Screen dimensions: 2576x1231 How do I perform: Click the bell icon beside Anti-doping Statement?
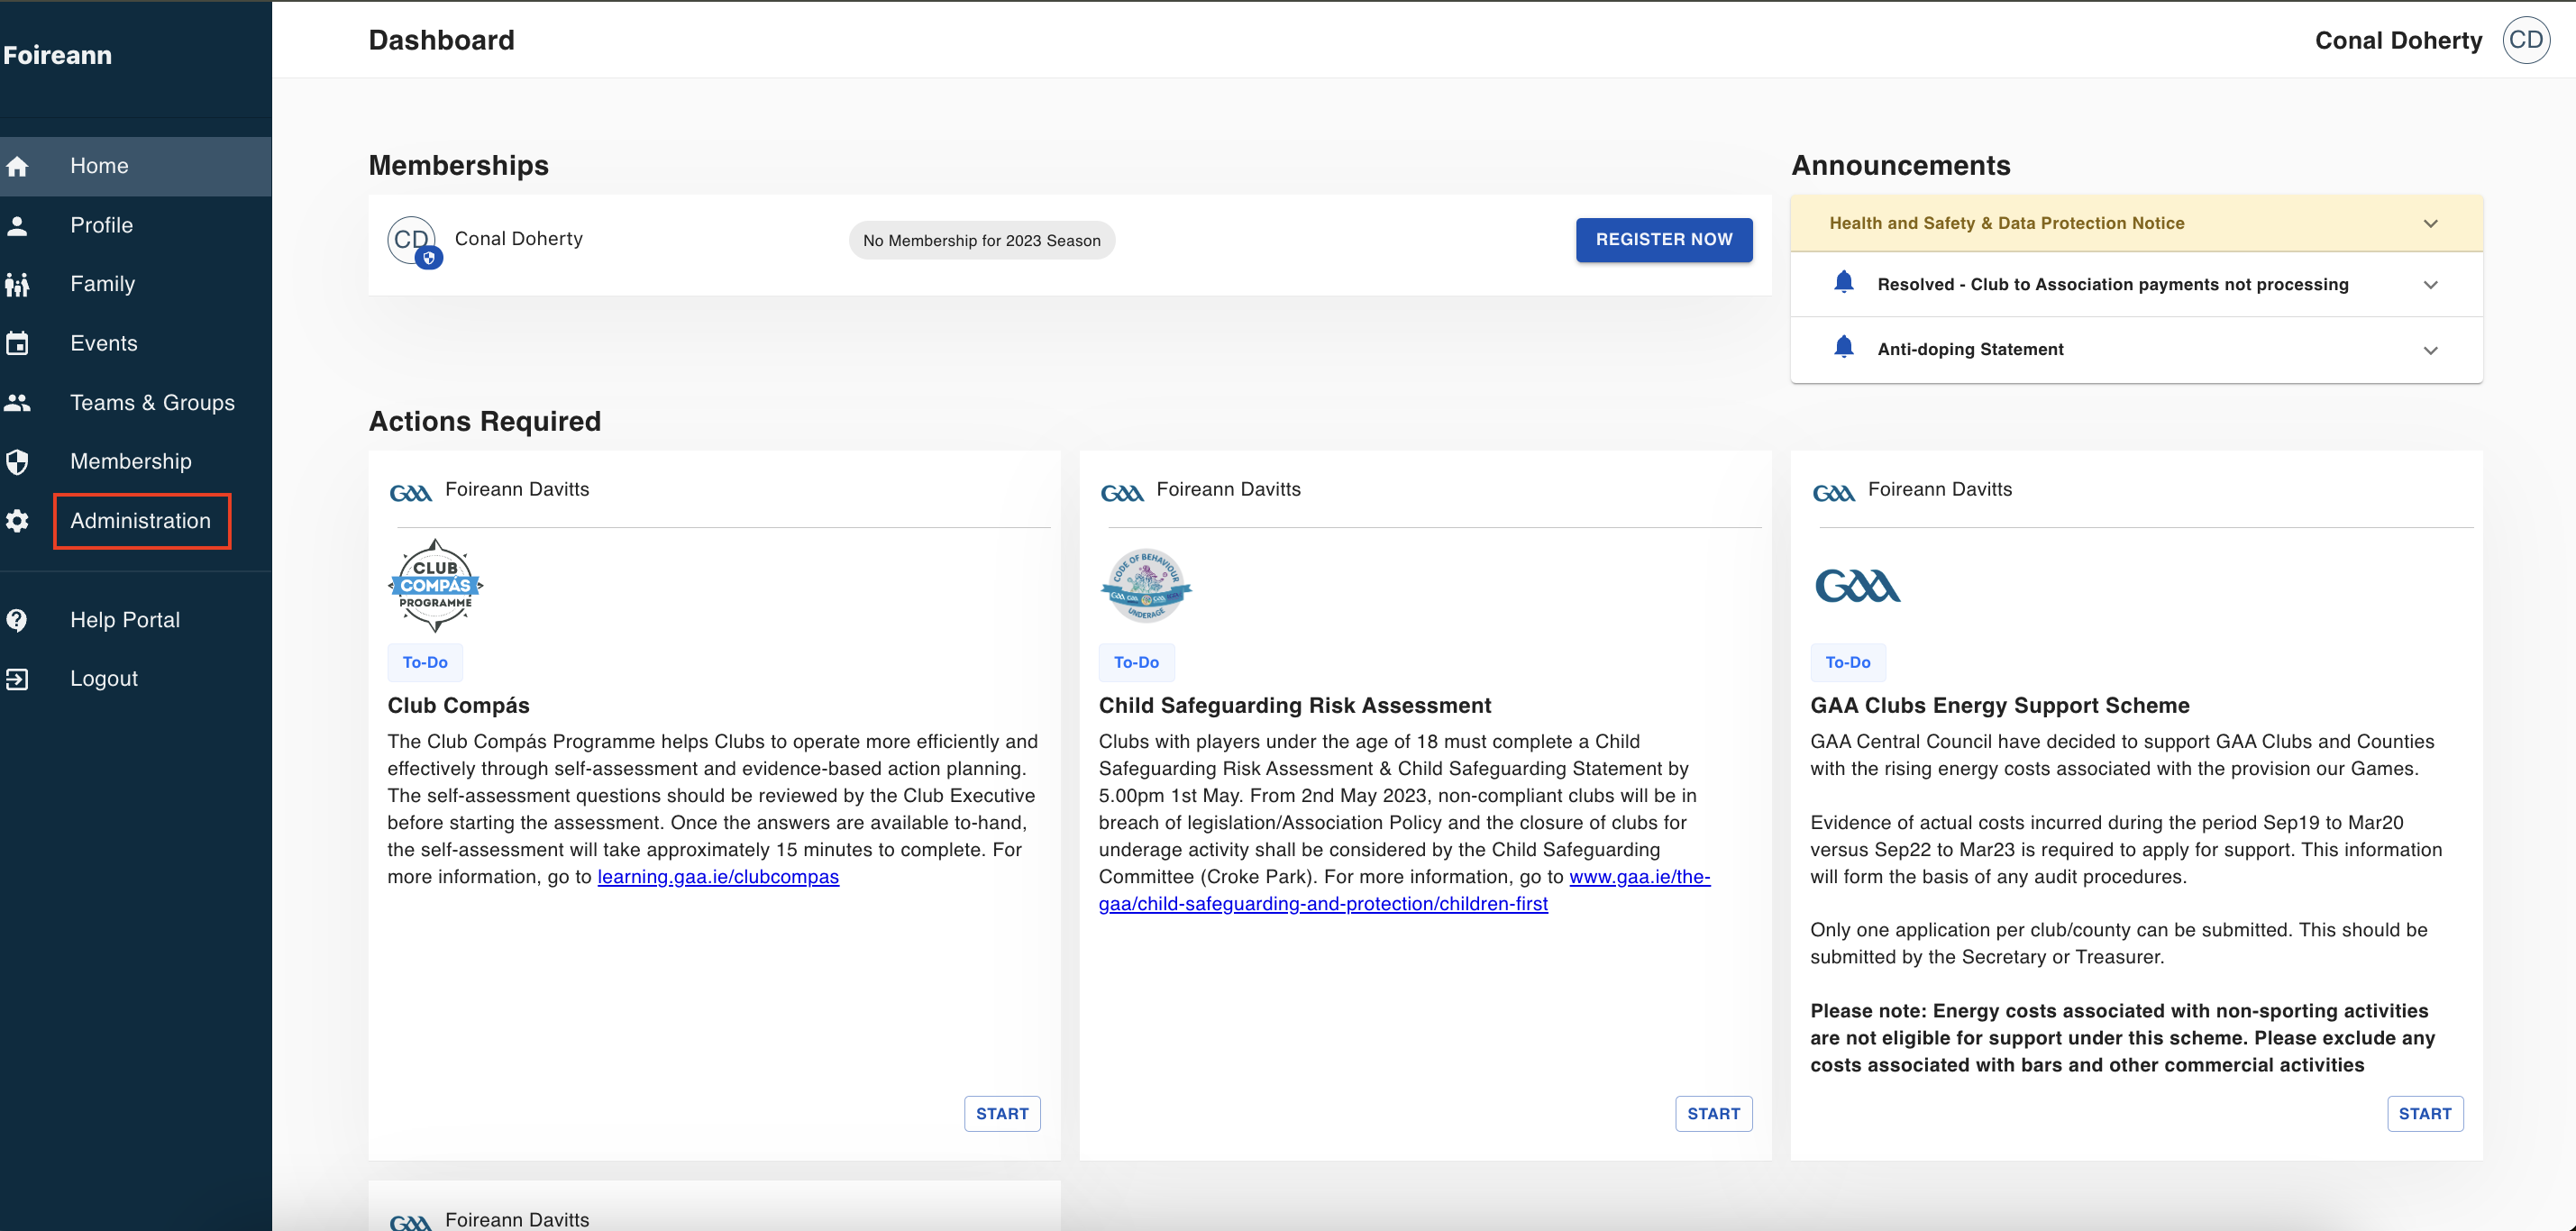coord(1845,347)
